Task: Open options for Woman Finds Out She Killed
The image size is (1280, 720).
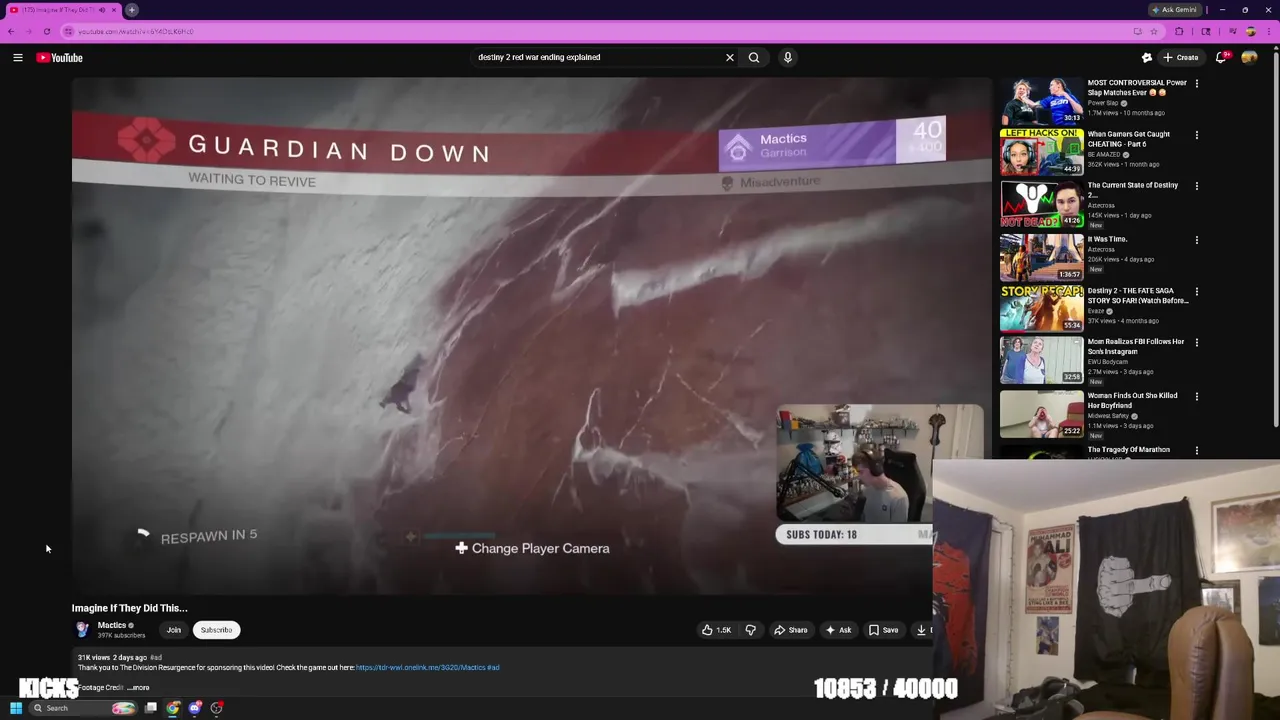Action: coord(1196,397)
